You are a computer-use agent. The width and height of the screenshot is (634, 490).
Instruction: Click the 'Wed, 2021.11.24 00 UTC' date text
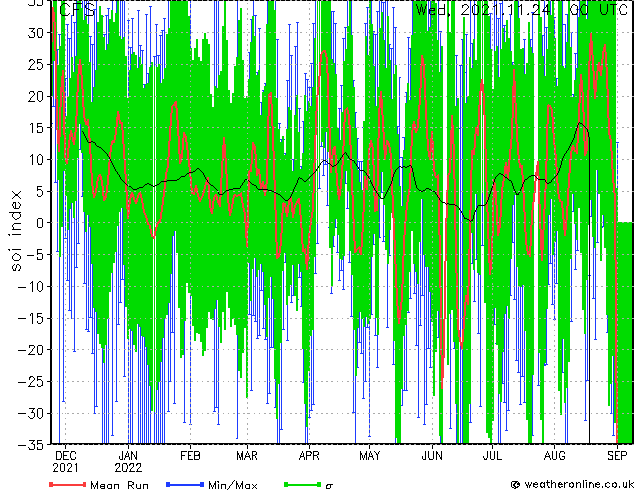coord(522,9)
